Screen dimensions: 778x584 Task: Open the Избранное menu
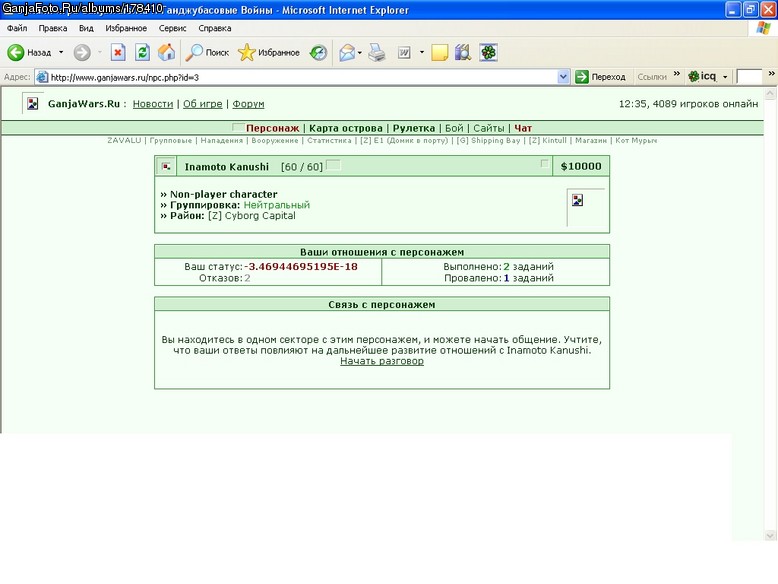tap(126, 28)
